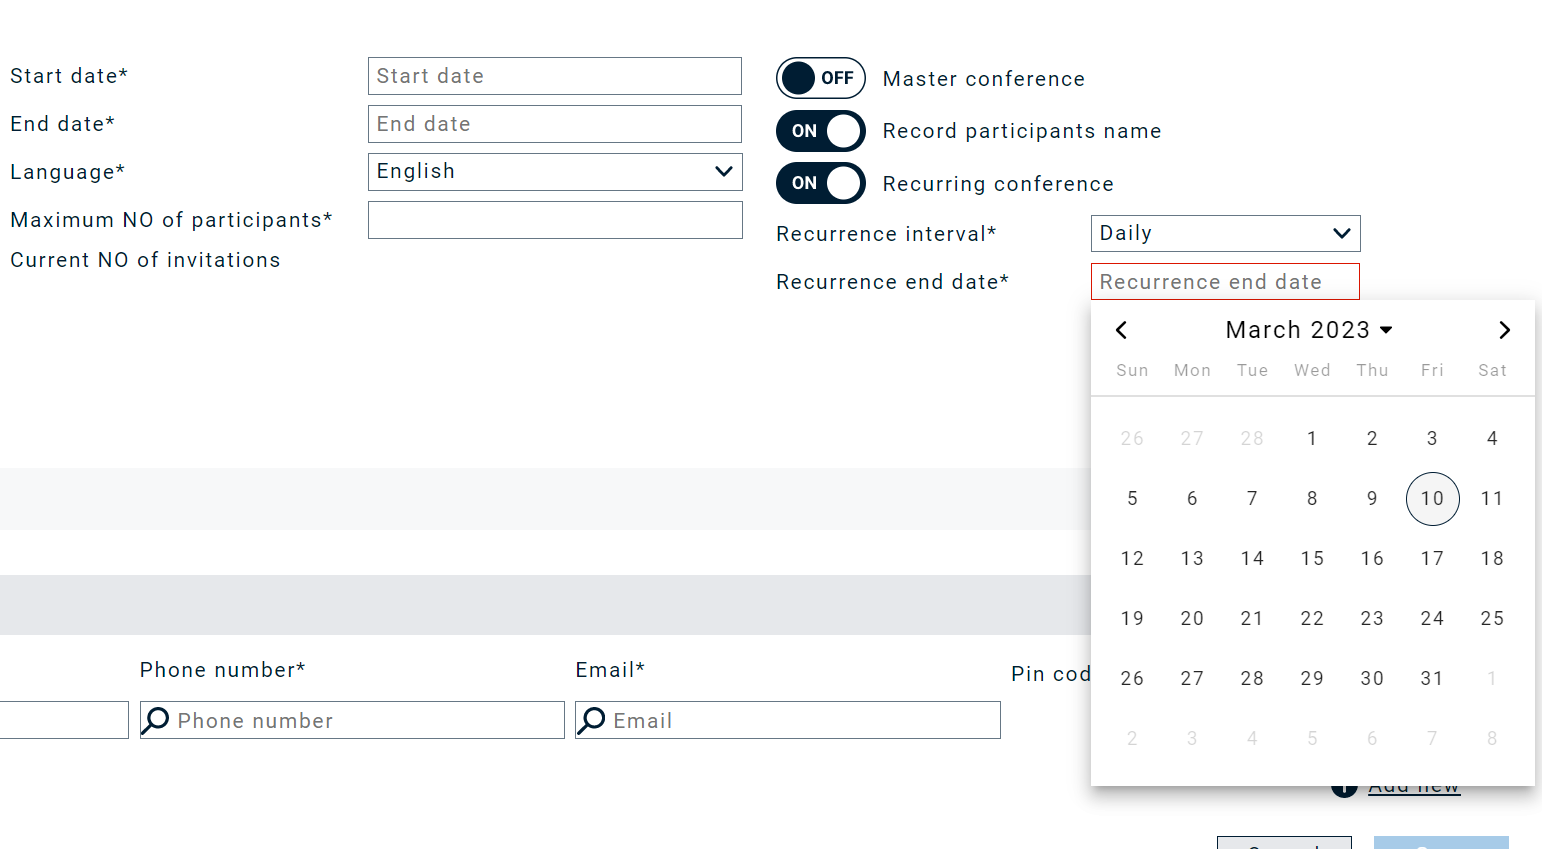Select March 7 in the calendar
The image size is (1542, 849).
pyautogui.click(x=1252, y=499)
